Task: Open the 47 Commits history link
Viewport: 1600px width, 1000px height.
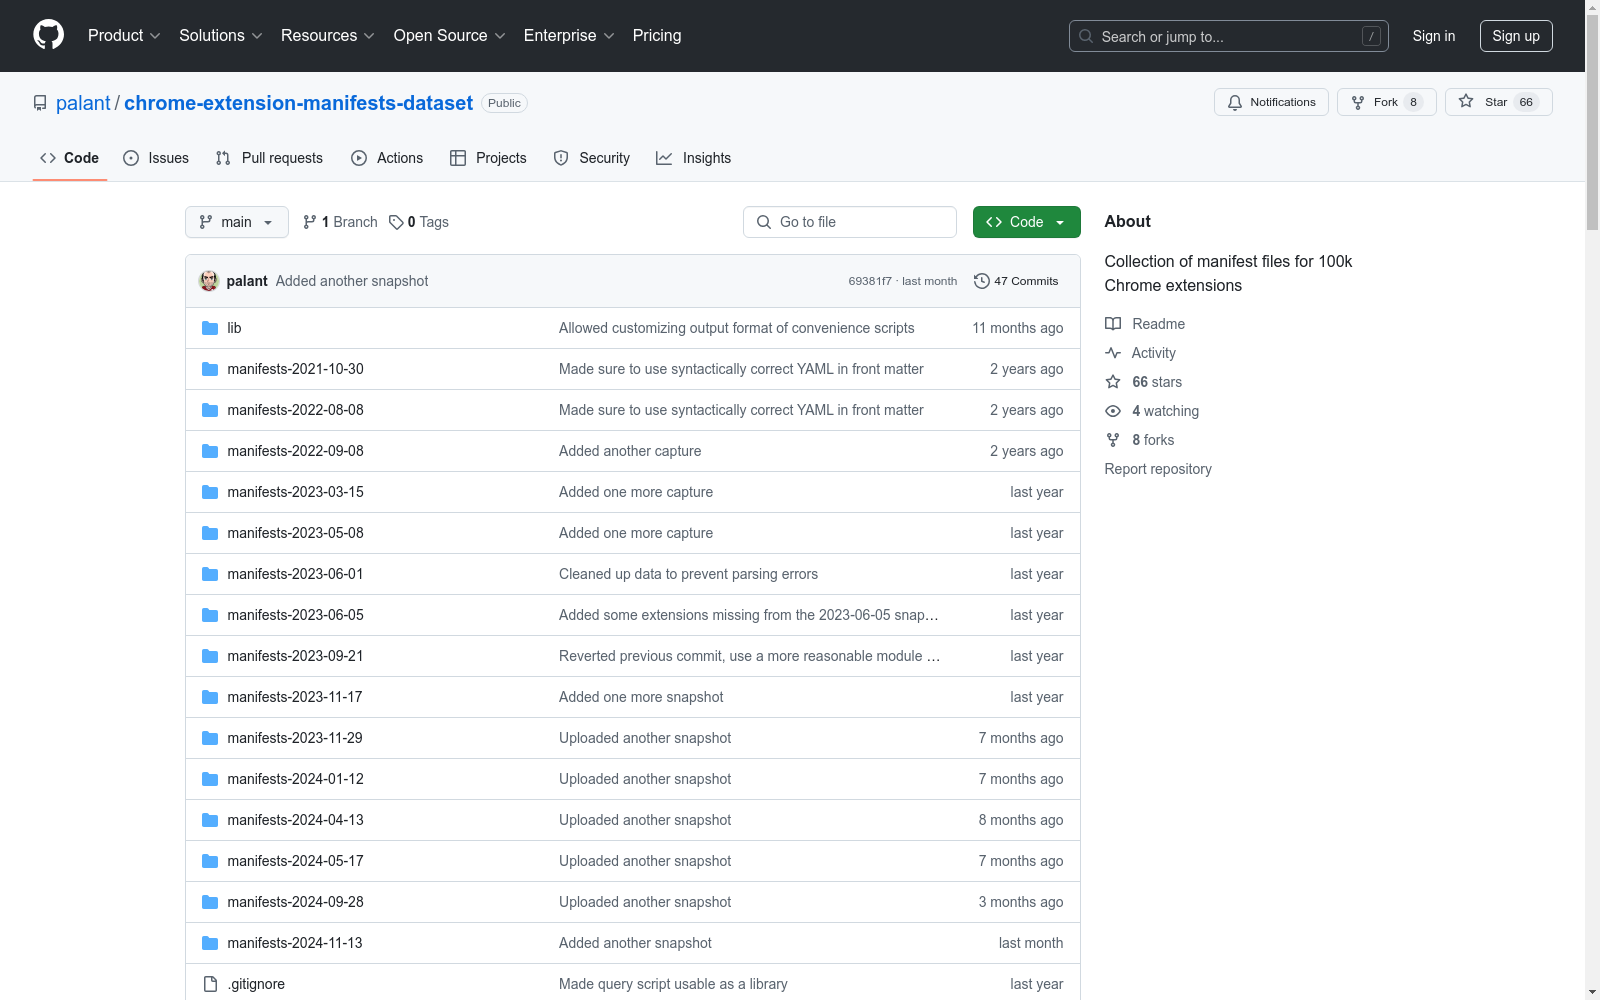Action: point(1016,281)
